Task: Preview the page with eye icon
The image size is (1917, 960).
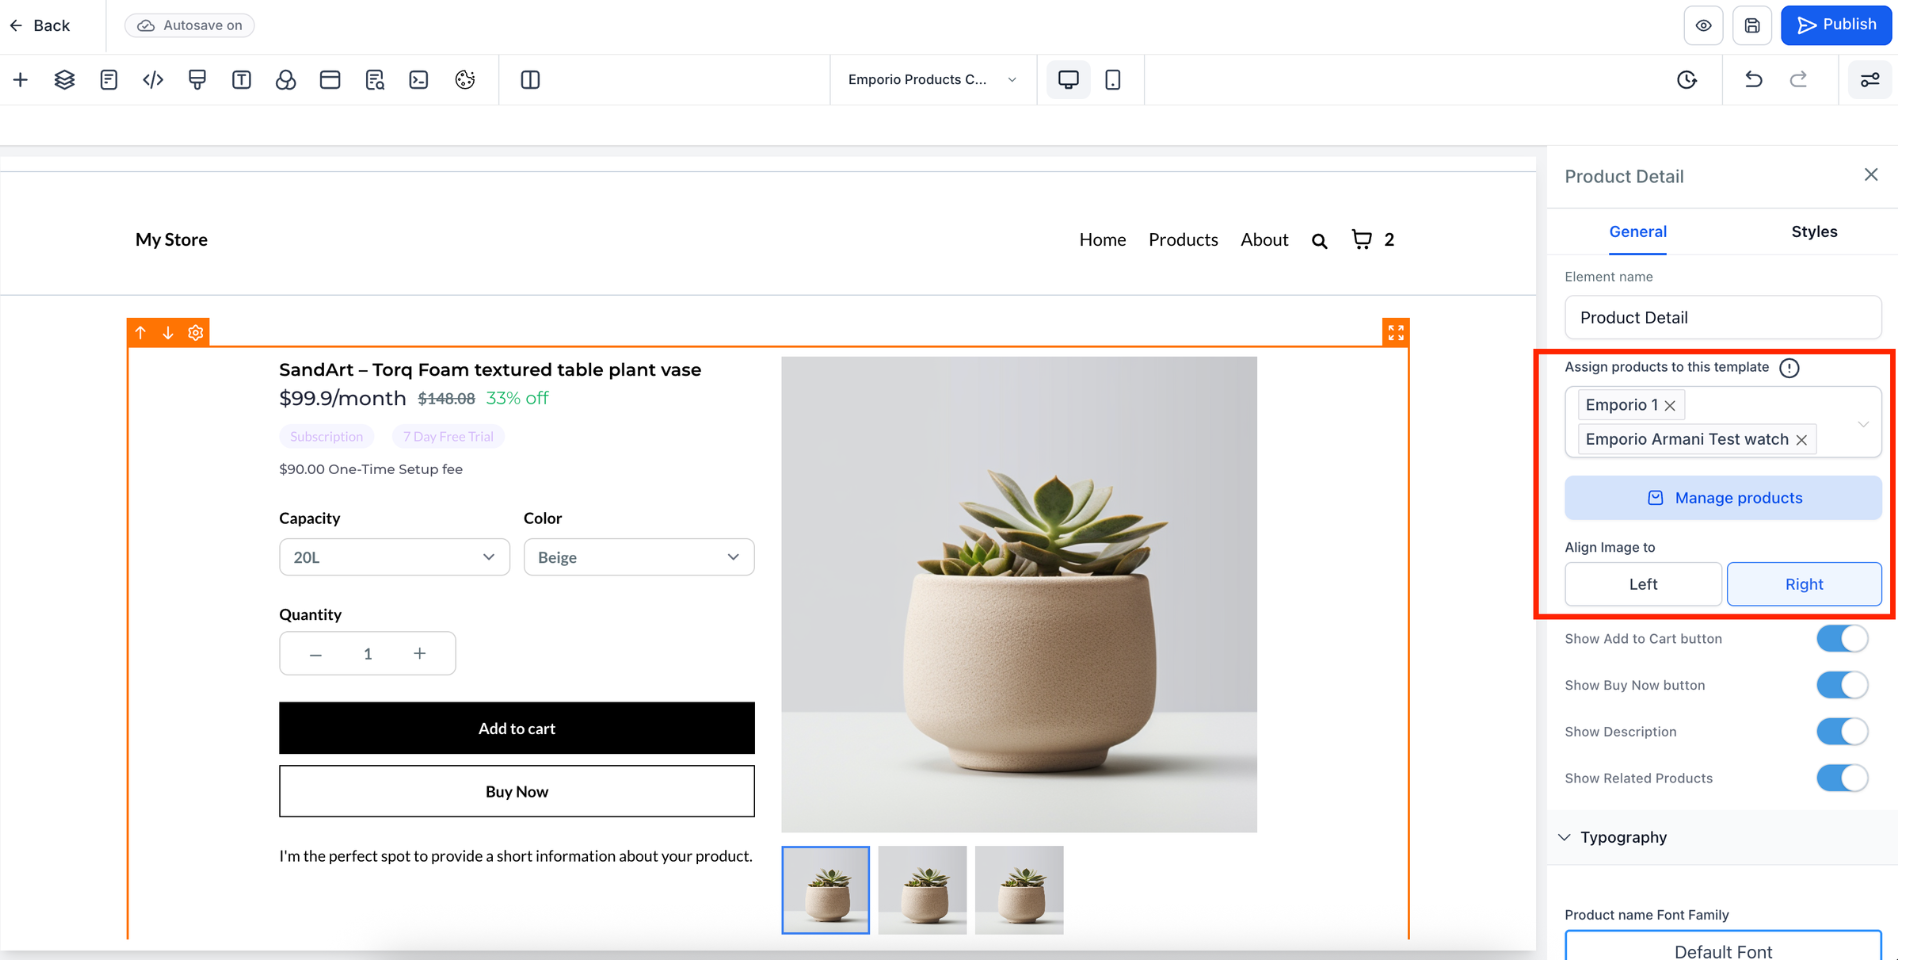Action: (x=1704, y=26)
